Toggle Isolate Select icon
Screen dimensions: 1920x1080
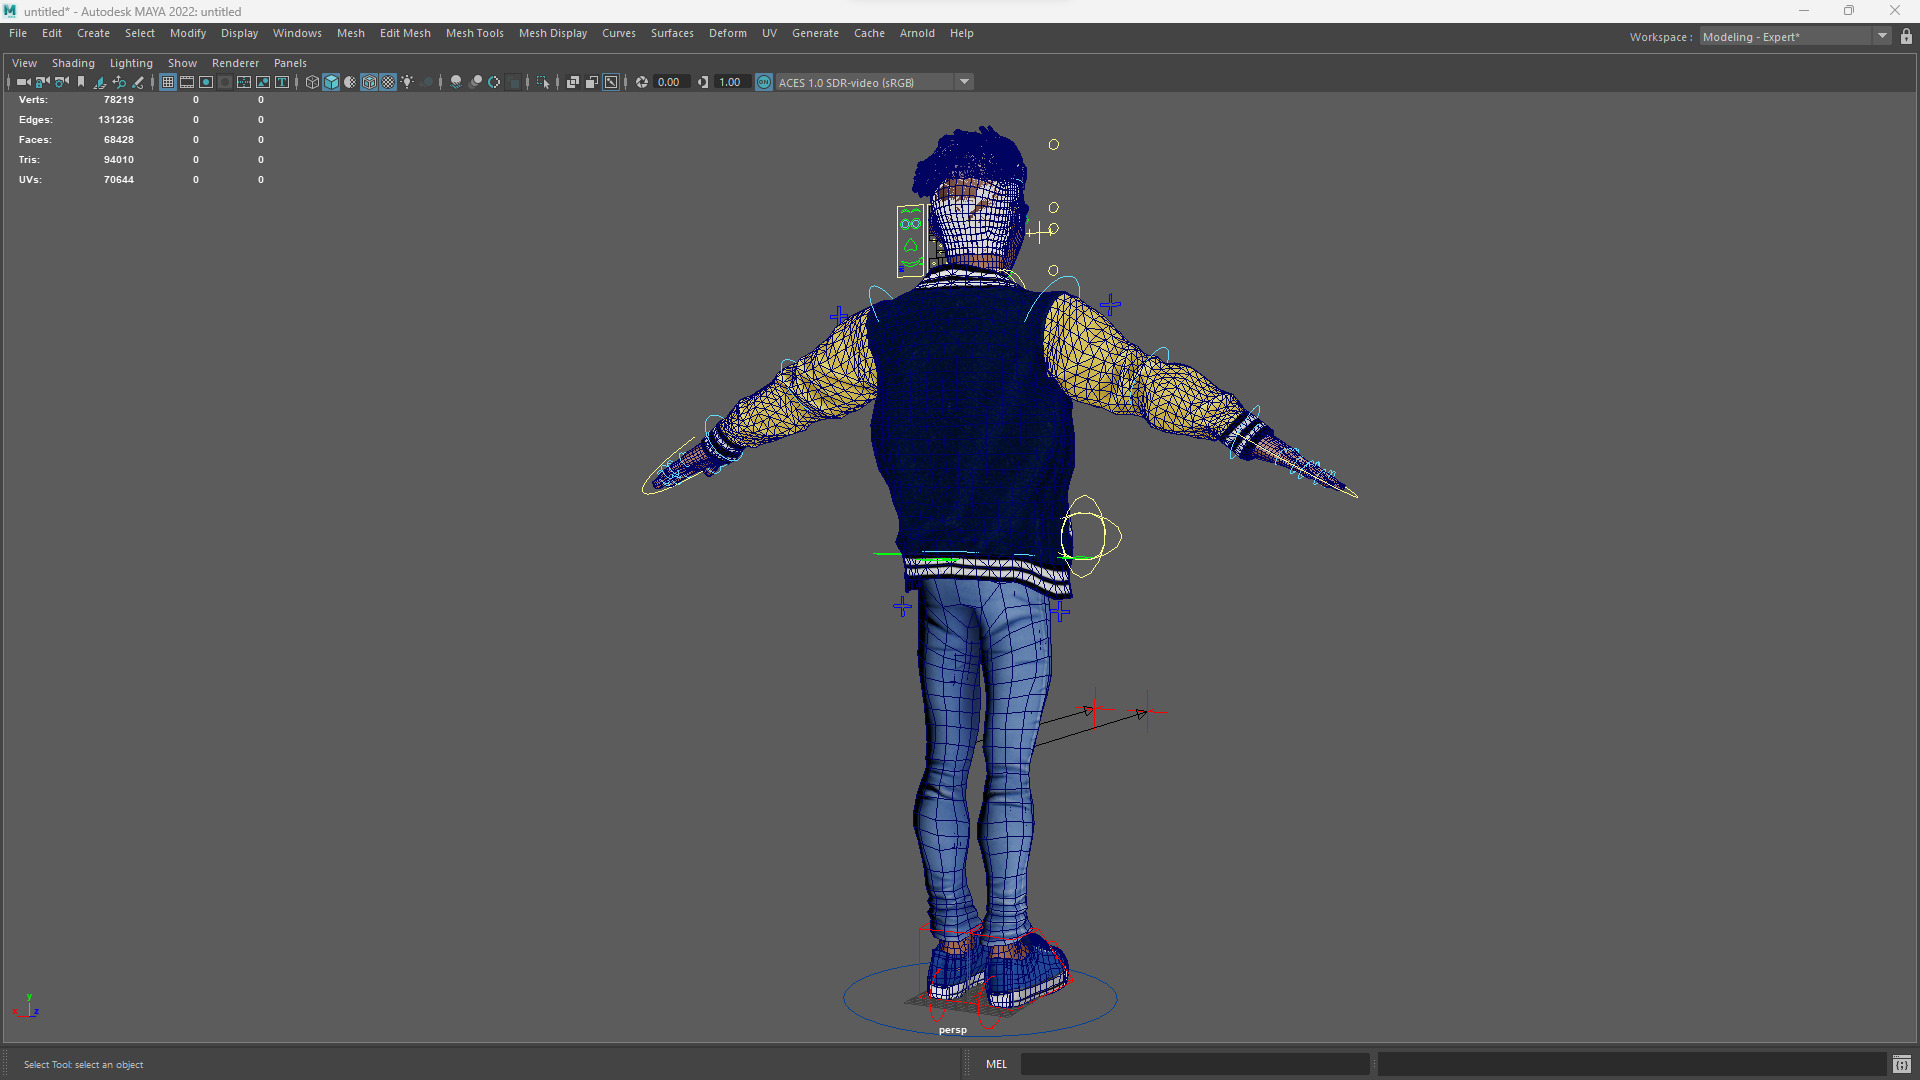pyautogui.click(x=543, y=82)
